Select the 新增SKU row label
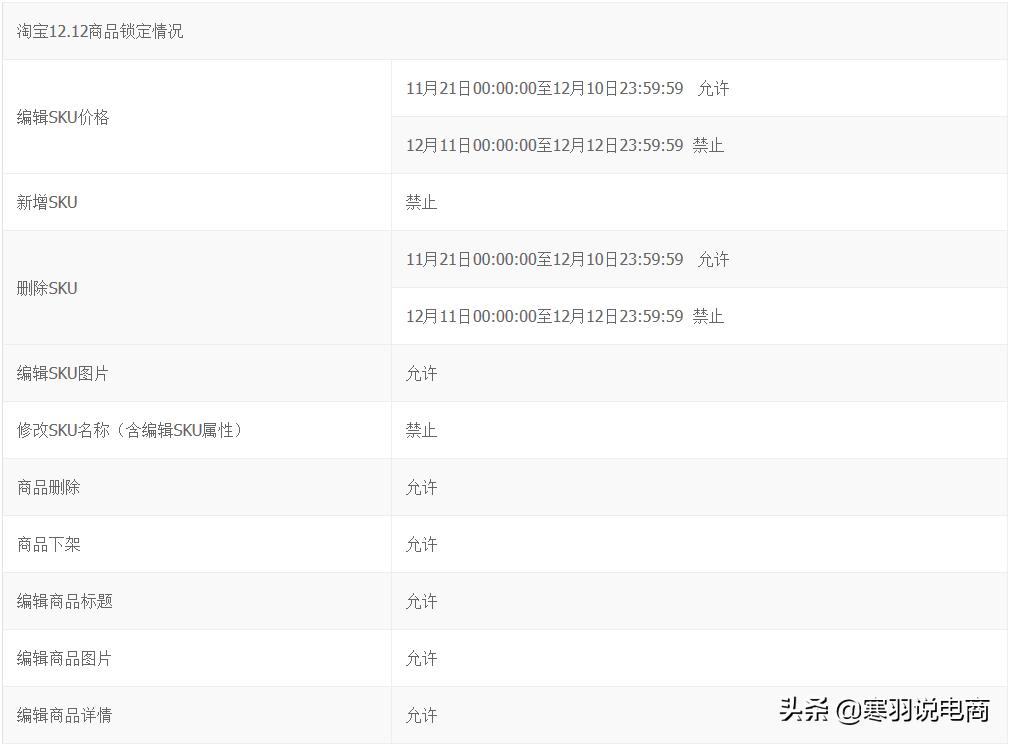 click(47, 202)
